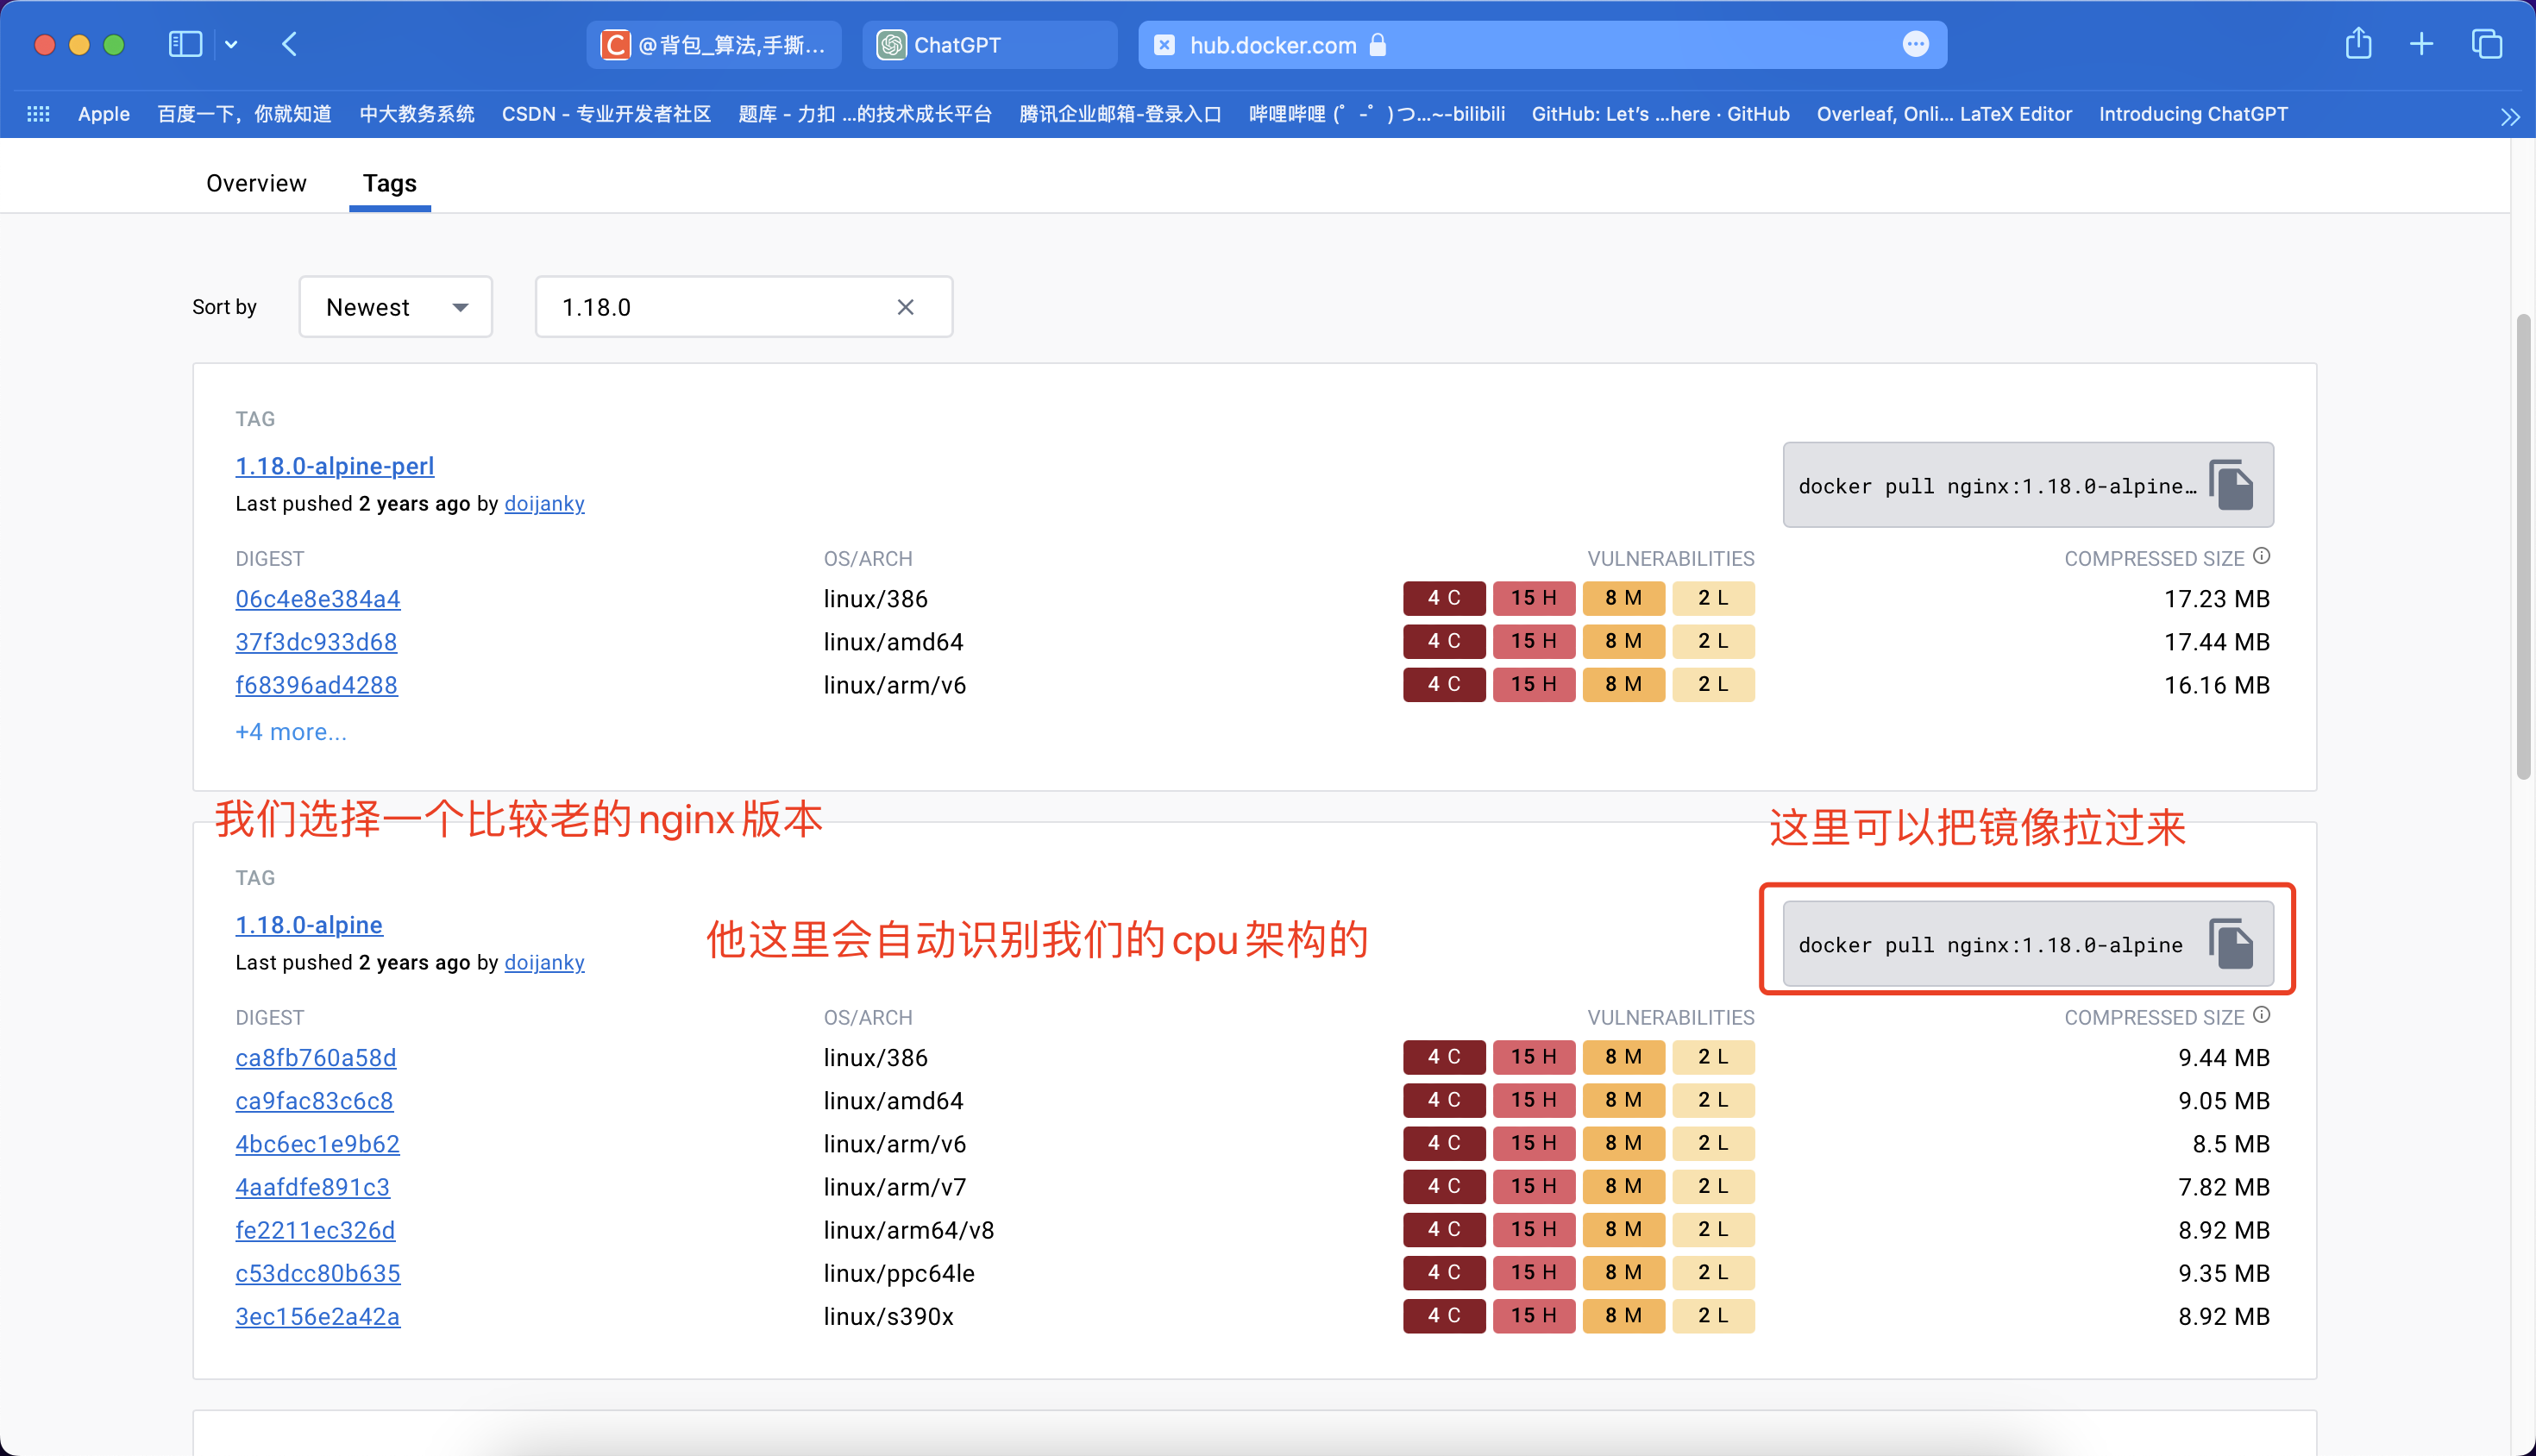Expand the sidebar options chevron
Viewport: 2536px width, 1456px height.
point(231,44)
